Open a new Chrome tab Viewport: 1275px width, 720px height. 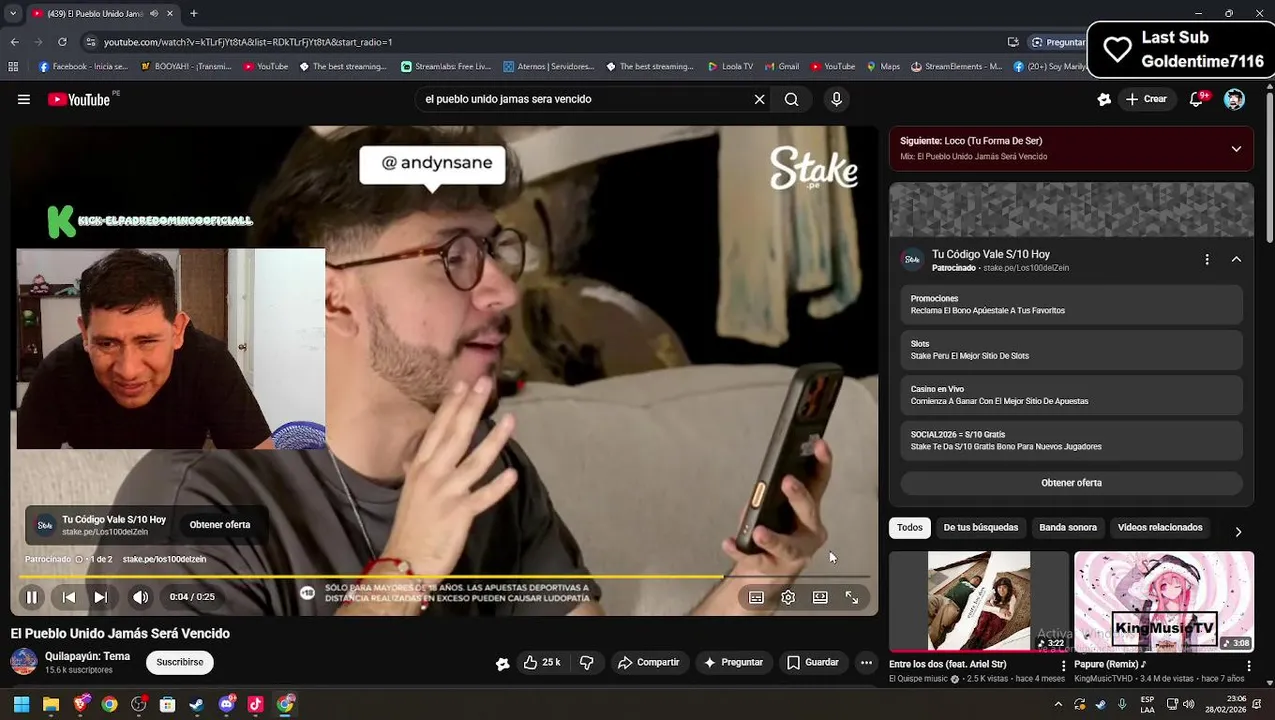point(194,13)
